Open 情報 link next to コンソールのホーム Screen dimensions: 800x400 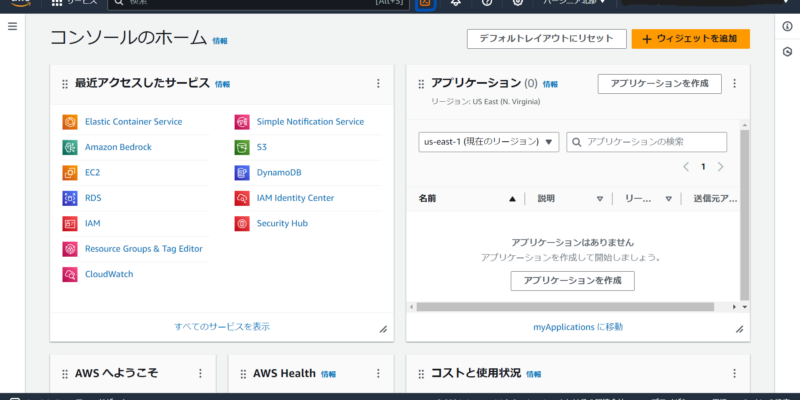[x=220, y=41]
